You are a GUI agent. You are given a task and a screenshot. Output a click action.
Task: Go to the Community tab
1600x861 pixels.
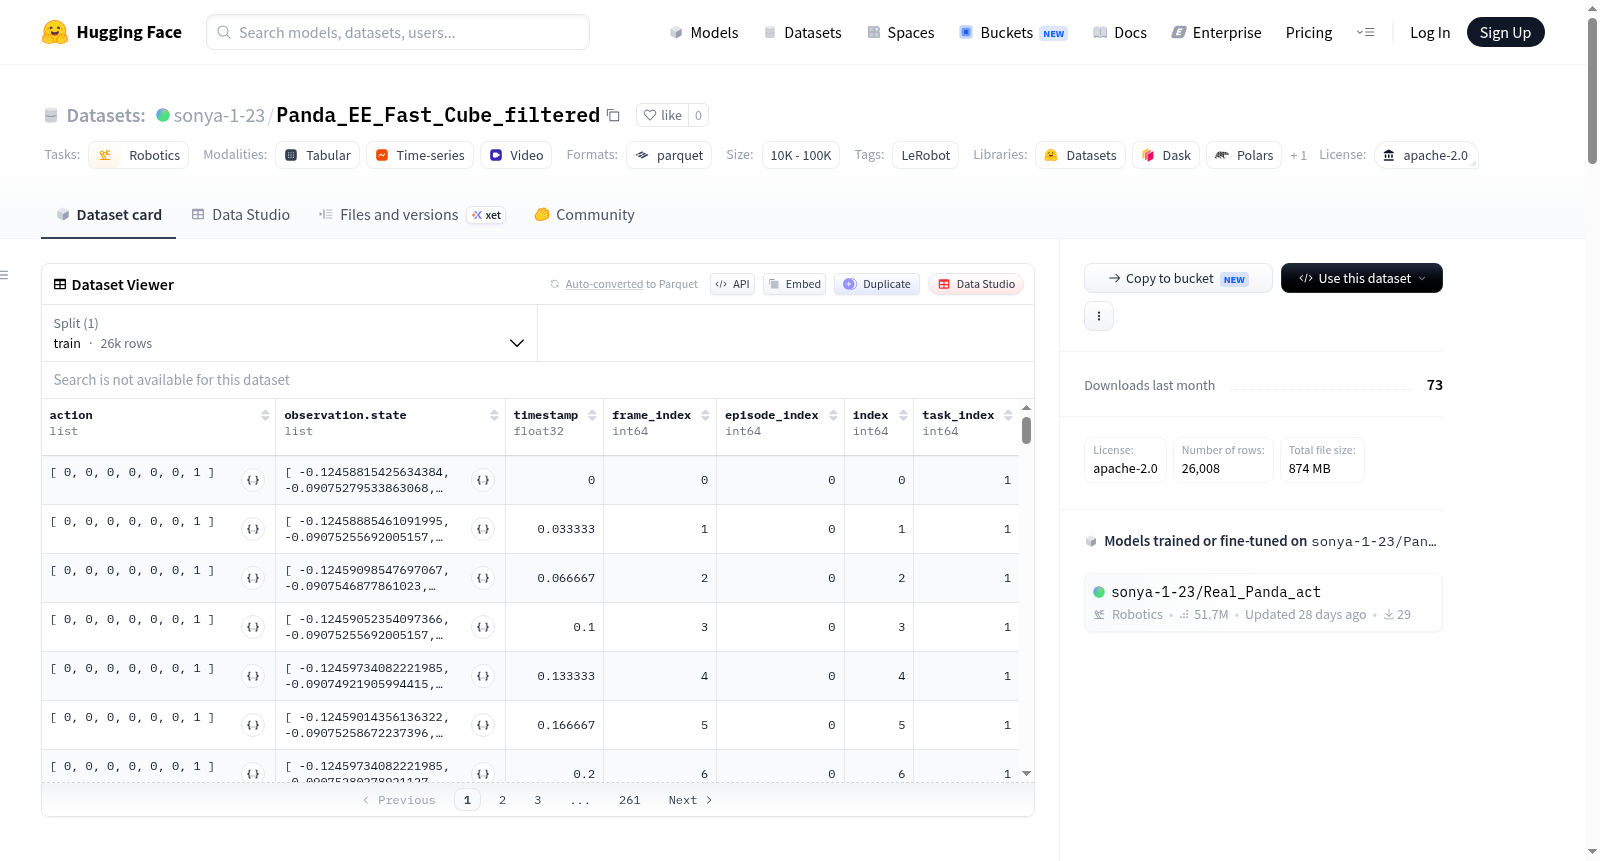pyautogui.click(x=584, y=215)
